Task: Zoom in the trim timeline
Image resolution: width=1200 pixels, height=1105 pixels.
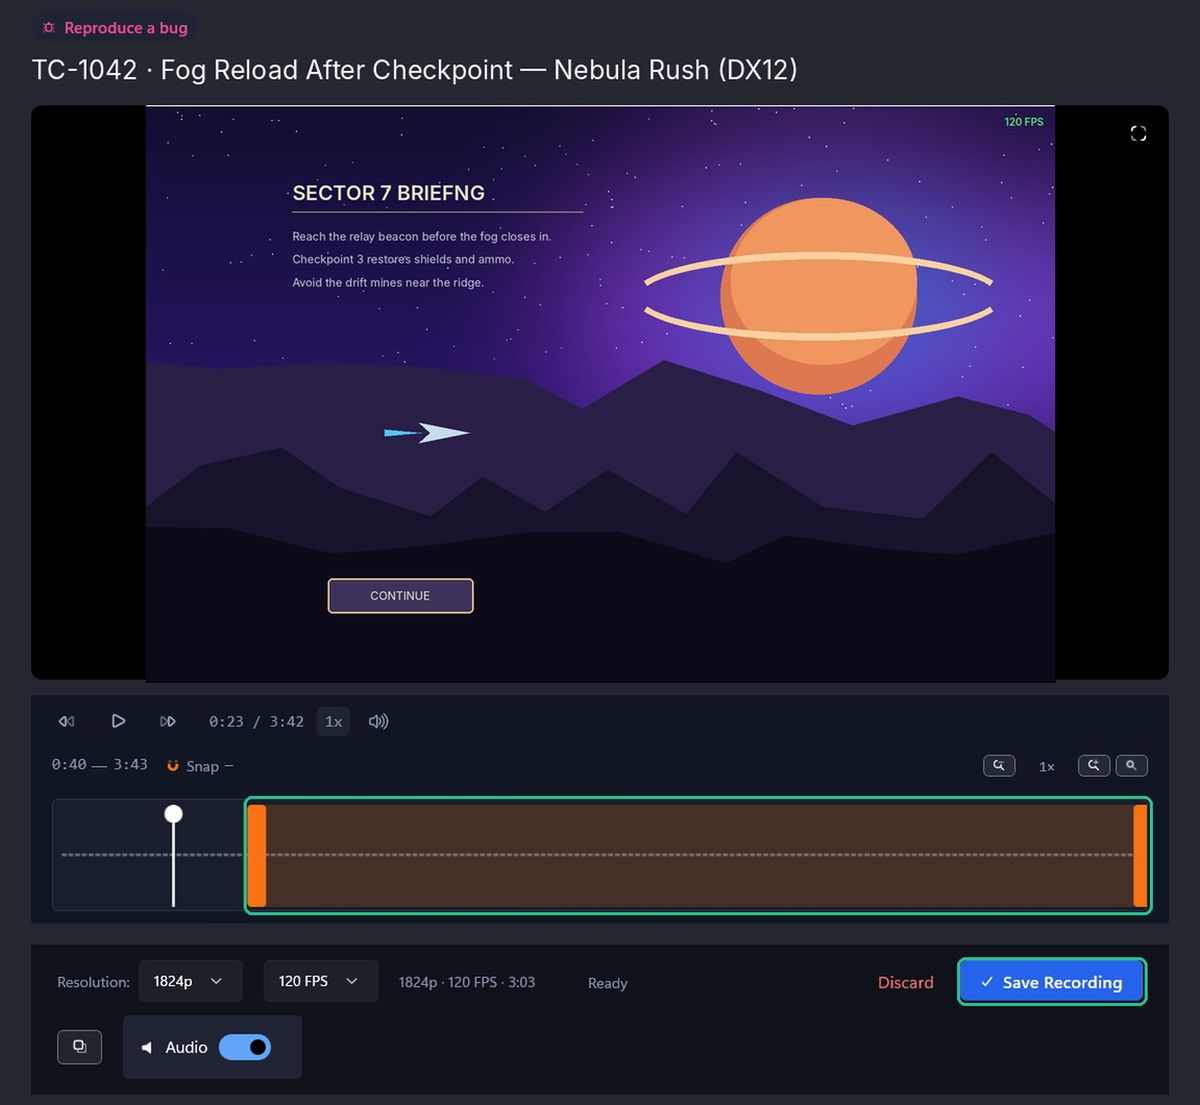Action: point(1094,766)
